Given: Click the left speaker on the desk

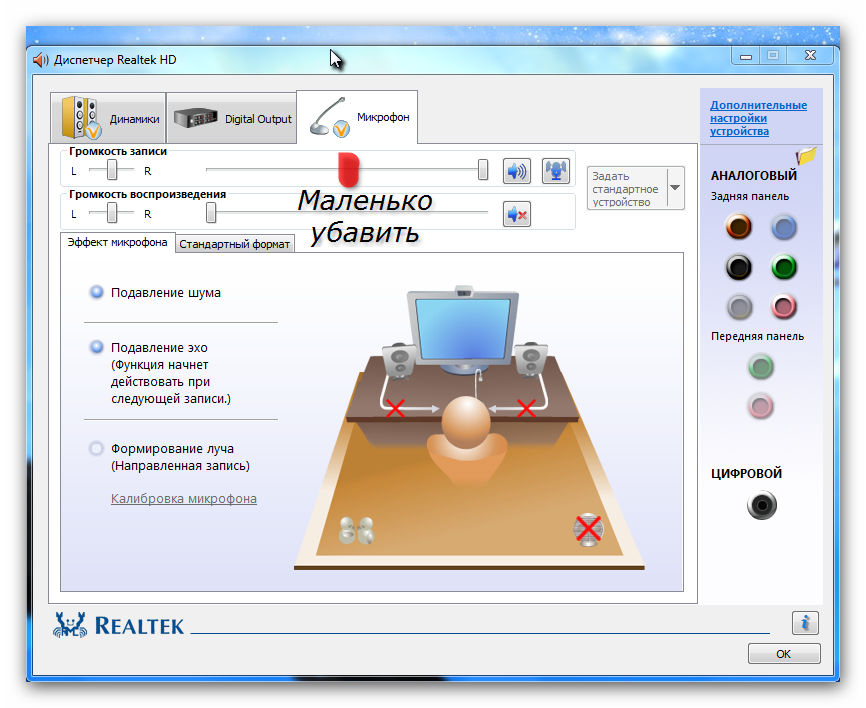Looking at the screenshot, I should 399,361.
